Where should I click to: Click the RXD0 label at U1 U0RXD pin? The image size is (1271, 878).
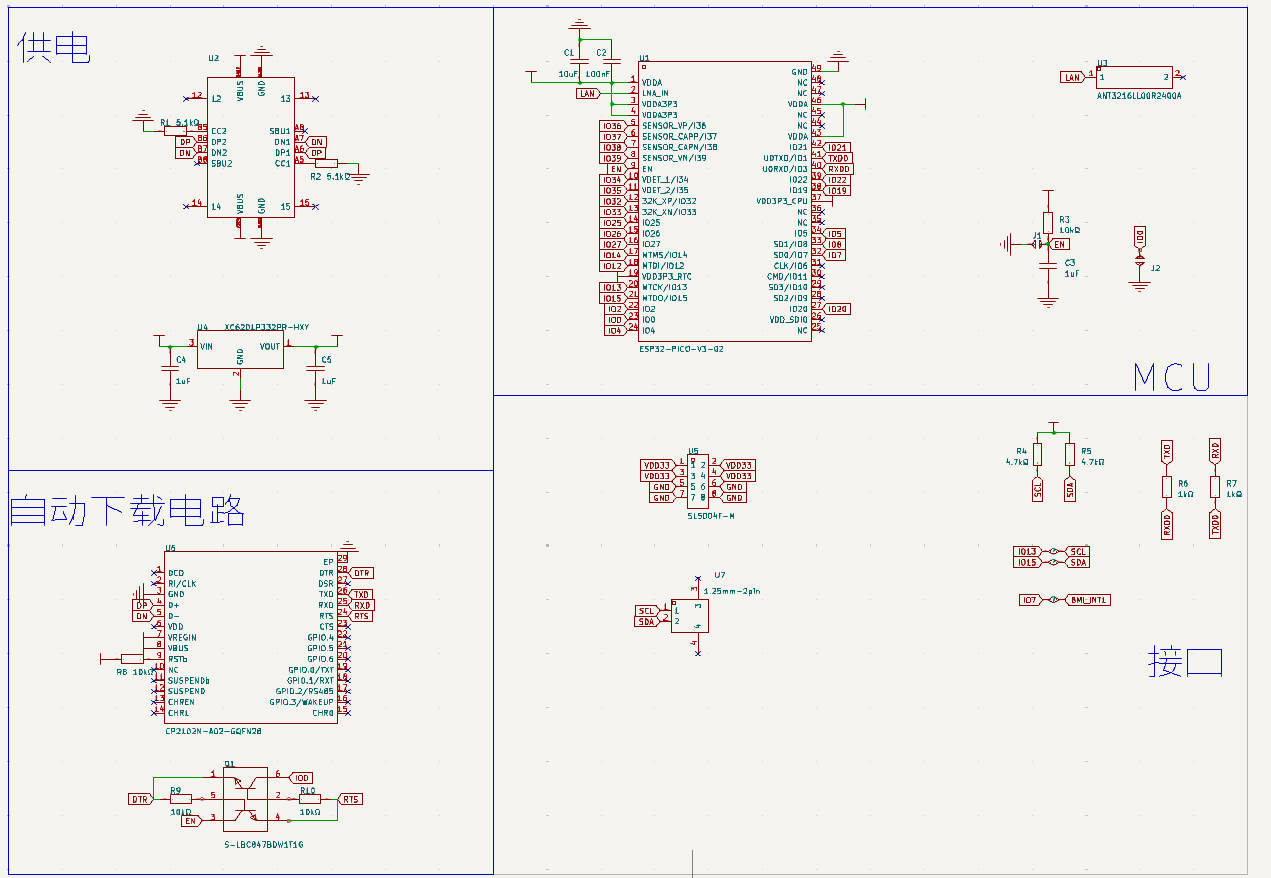point(838,169)
